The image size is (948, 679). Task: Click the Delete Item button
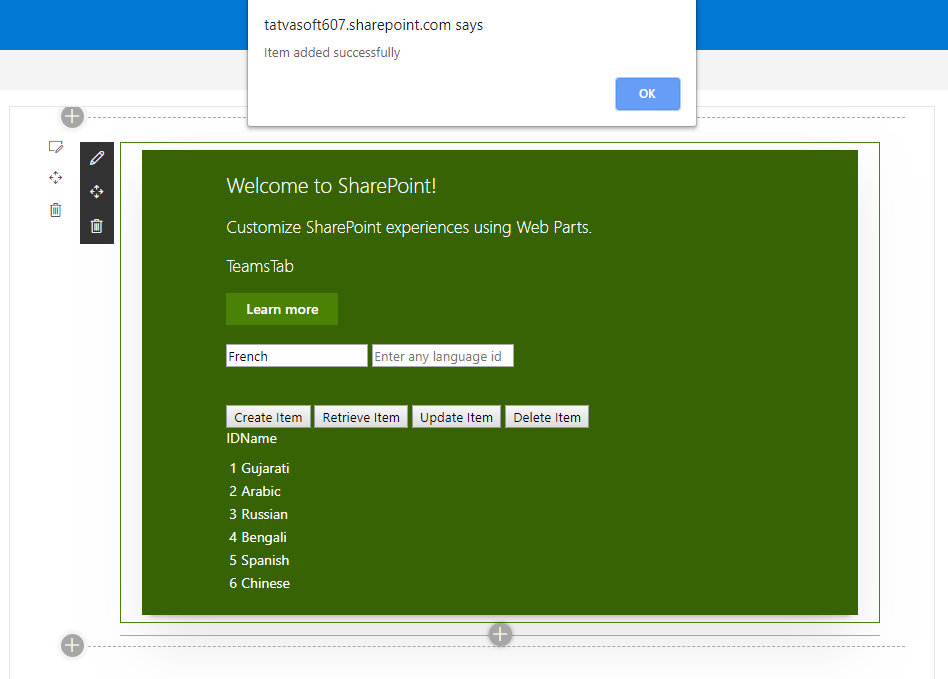(547, 417)
